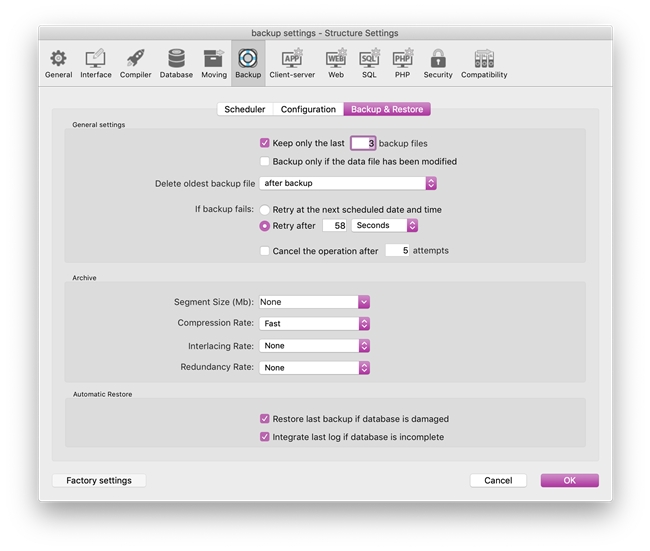Open the General settings icon
650x551 pixels.
(58, 61)
